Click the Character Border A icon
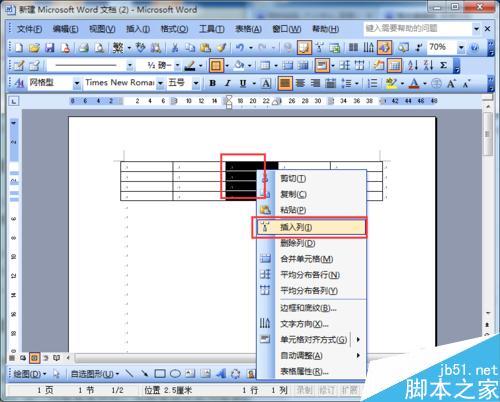 [266, 83]
